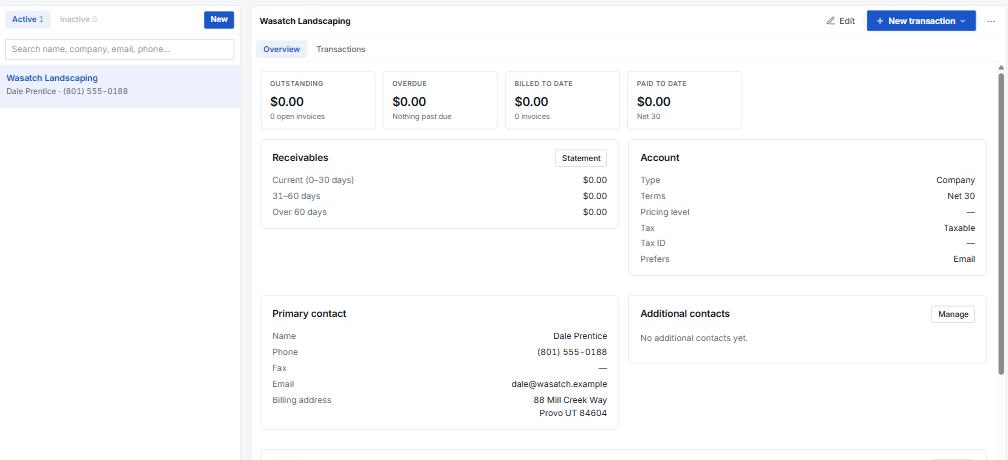Image resolution: width=1008 pixels, height=460 pixels.
Task: Select Wasatch Landscaping in customer list
Action: coord(120,84)
